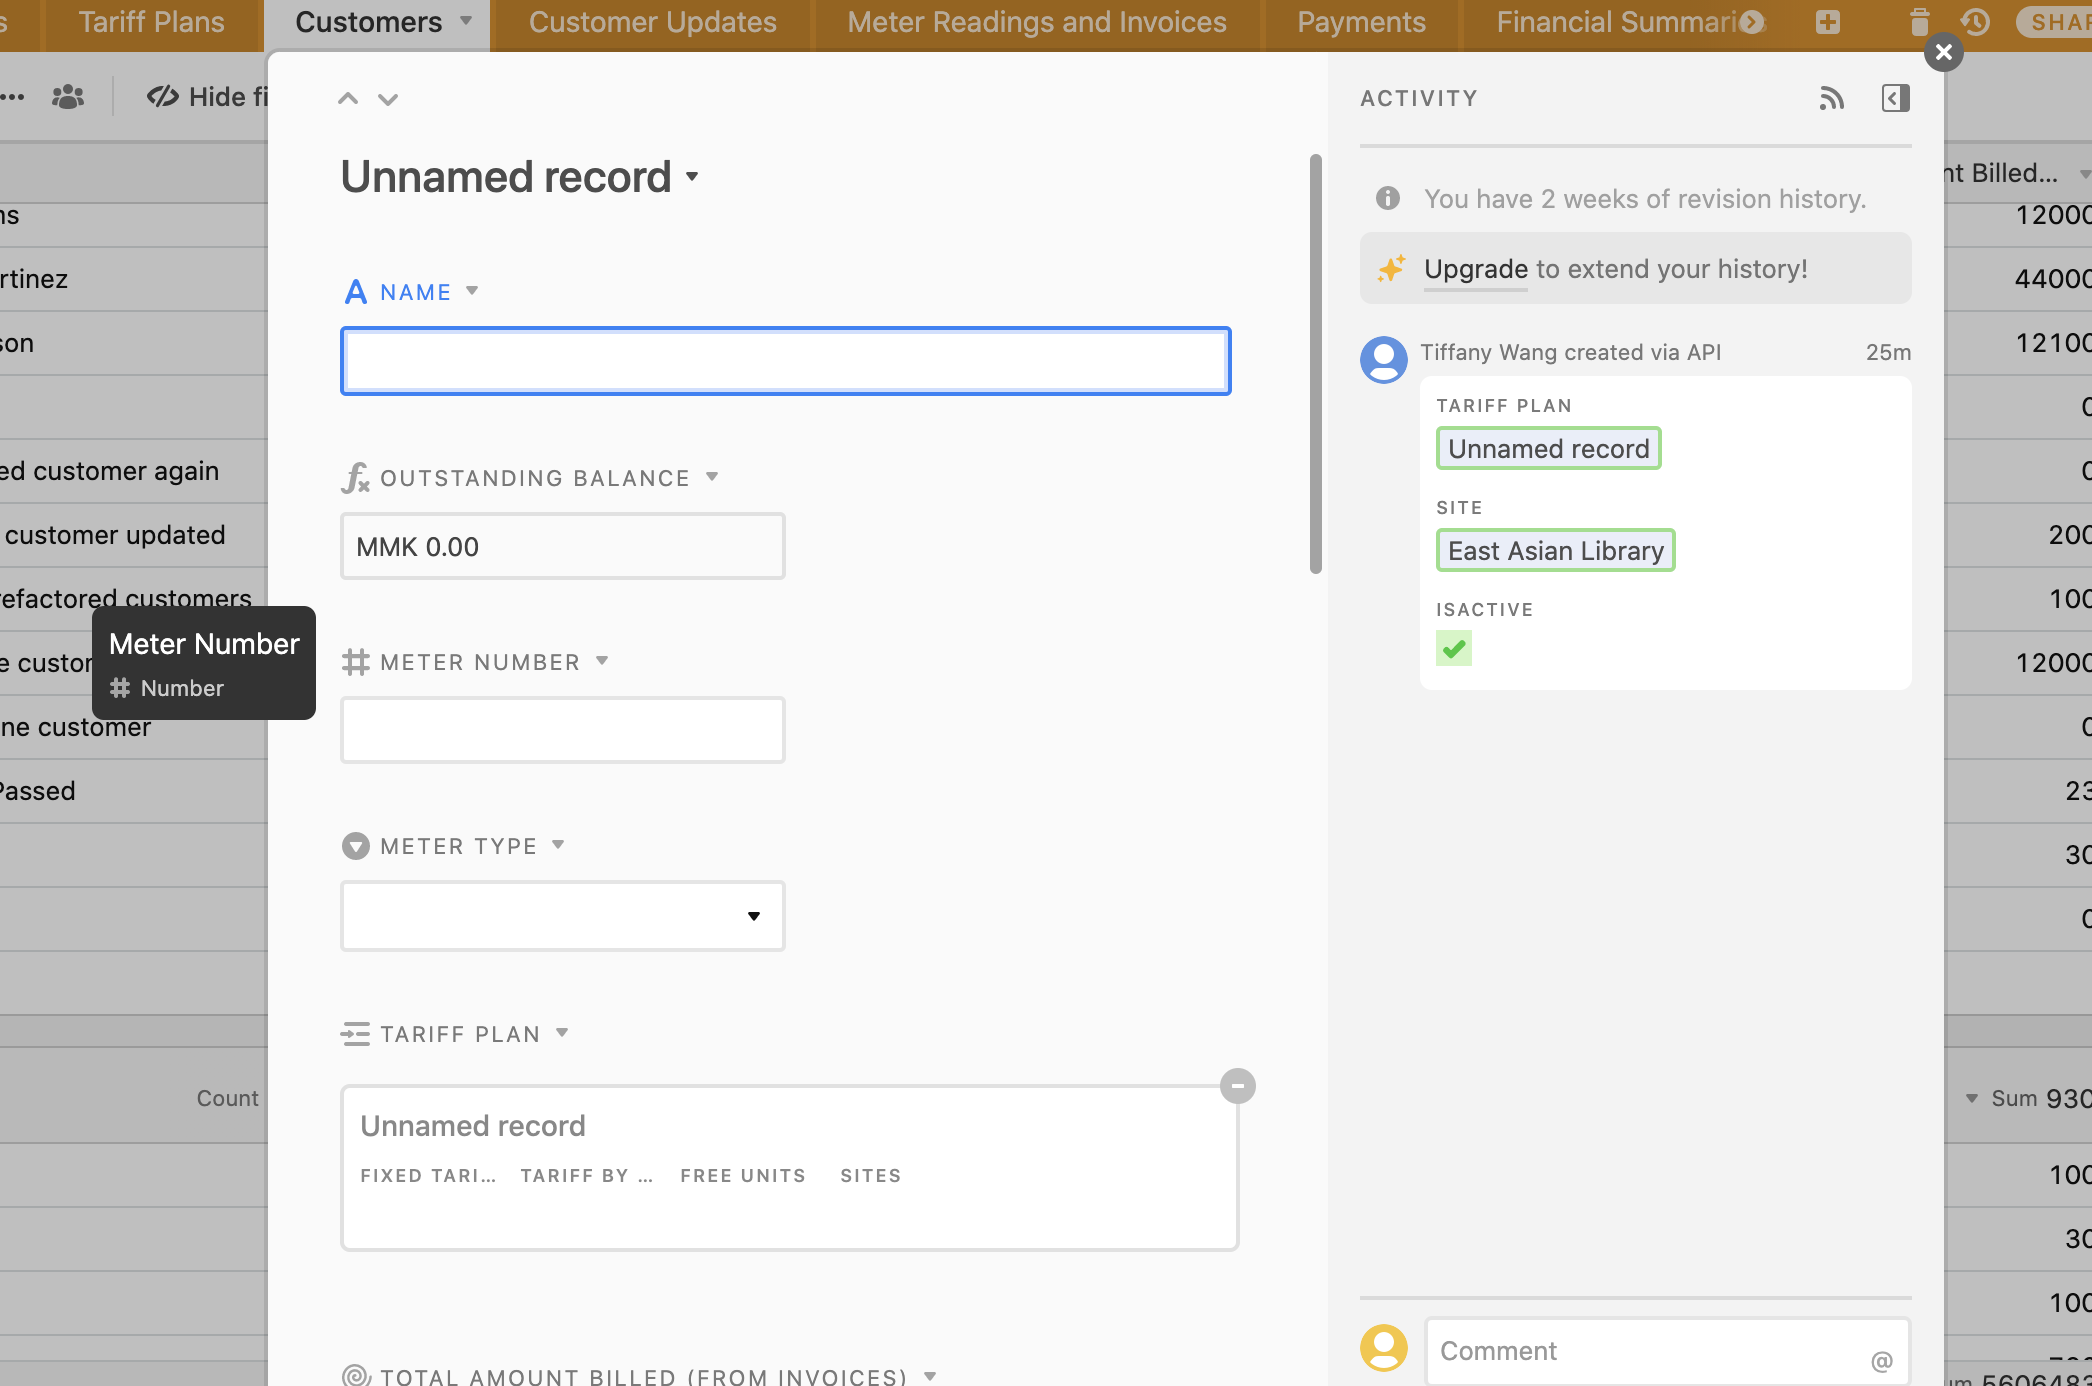
Task: Open revision history via the clock icon
Action: tap(1975, 22)
